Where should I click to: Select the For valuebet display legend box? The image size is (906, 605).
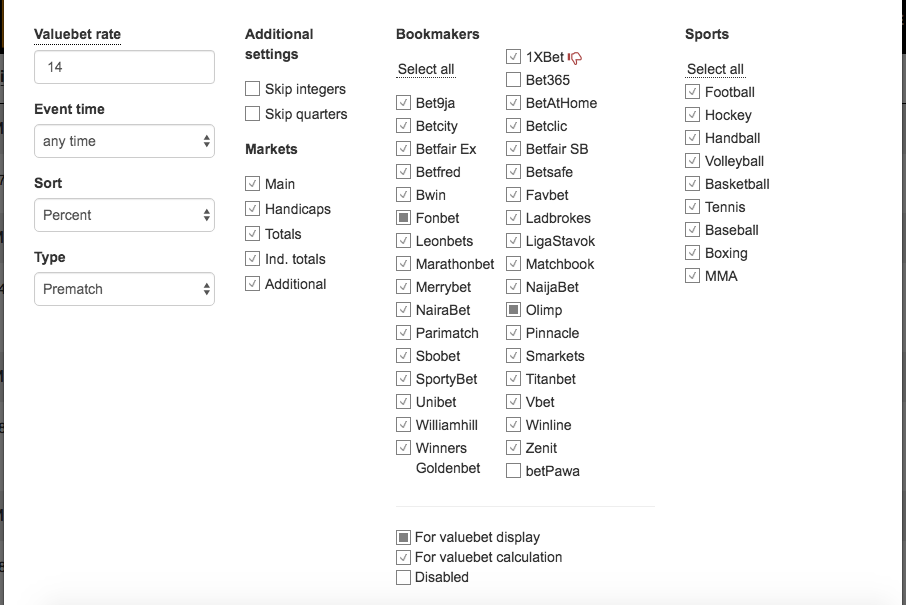click(403, 537)
